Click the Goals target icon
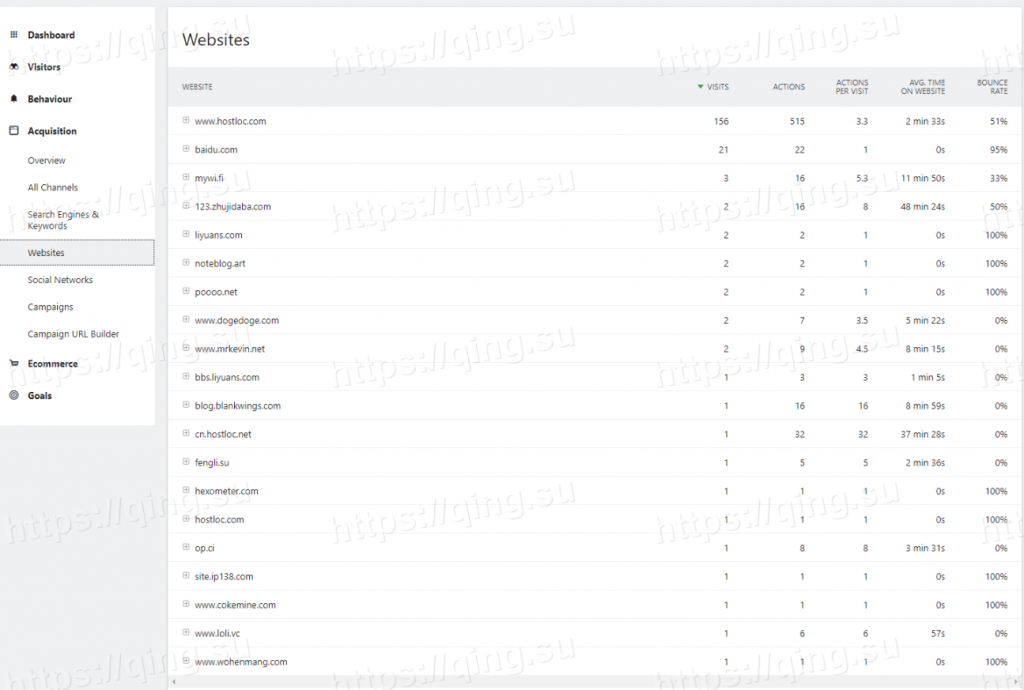The image size is (1024, 690). click(x=14, y=396)
